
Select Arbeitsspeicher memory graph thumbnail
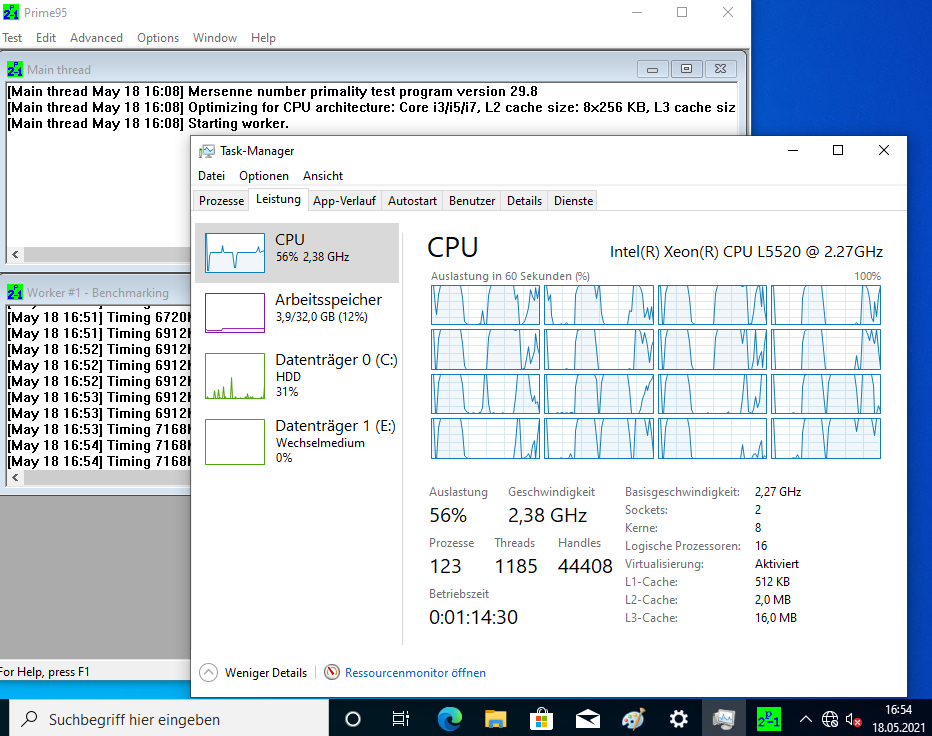click(235, 313)
